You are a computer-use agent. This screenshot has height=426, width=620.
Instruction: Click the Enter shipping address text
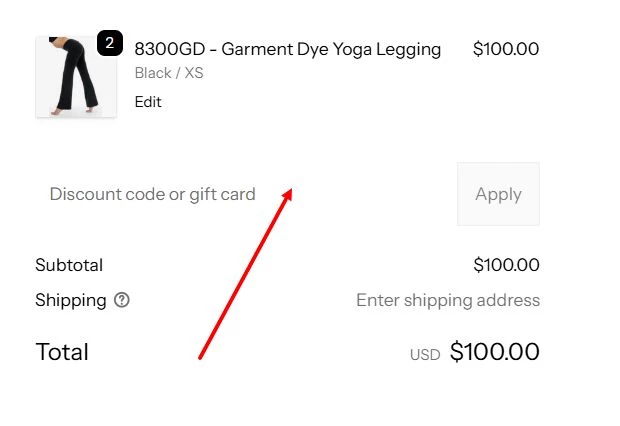(x=447, y=300)
